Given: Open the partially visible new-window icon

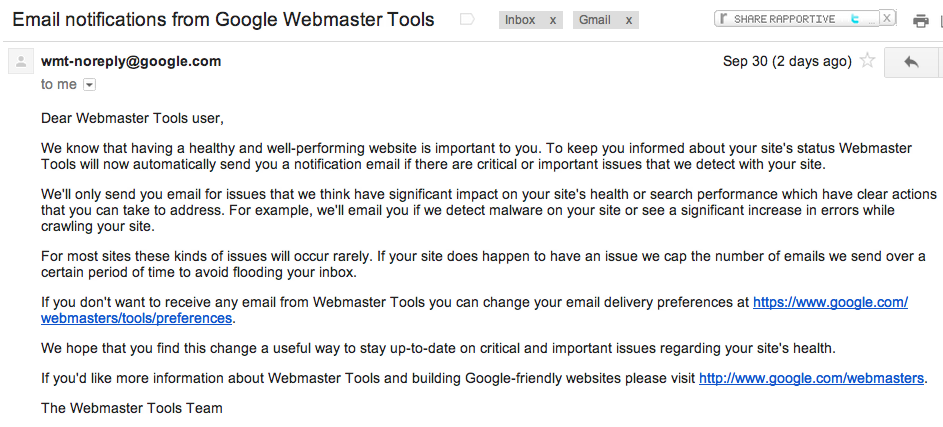Looking at the screenshot, I should [x=941, y=21].
